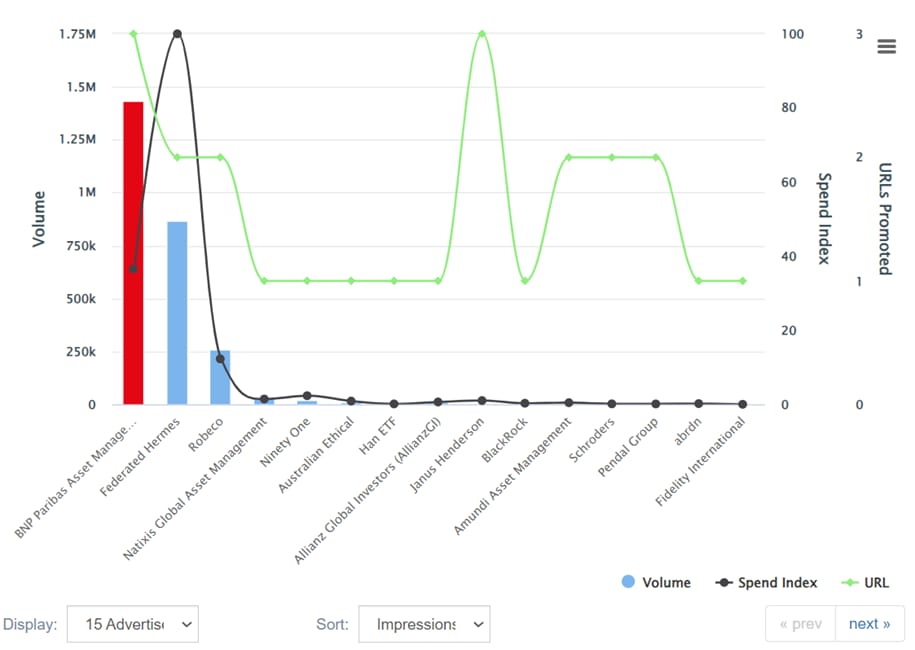Select BNP Paribas spend index data point

[x=133, y=269]
